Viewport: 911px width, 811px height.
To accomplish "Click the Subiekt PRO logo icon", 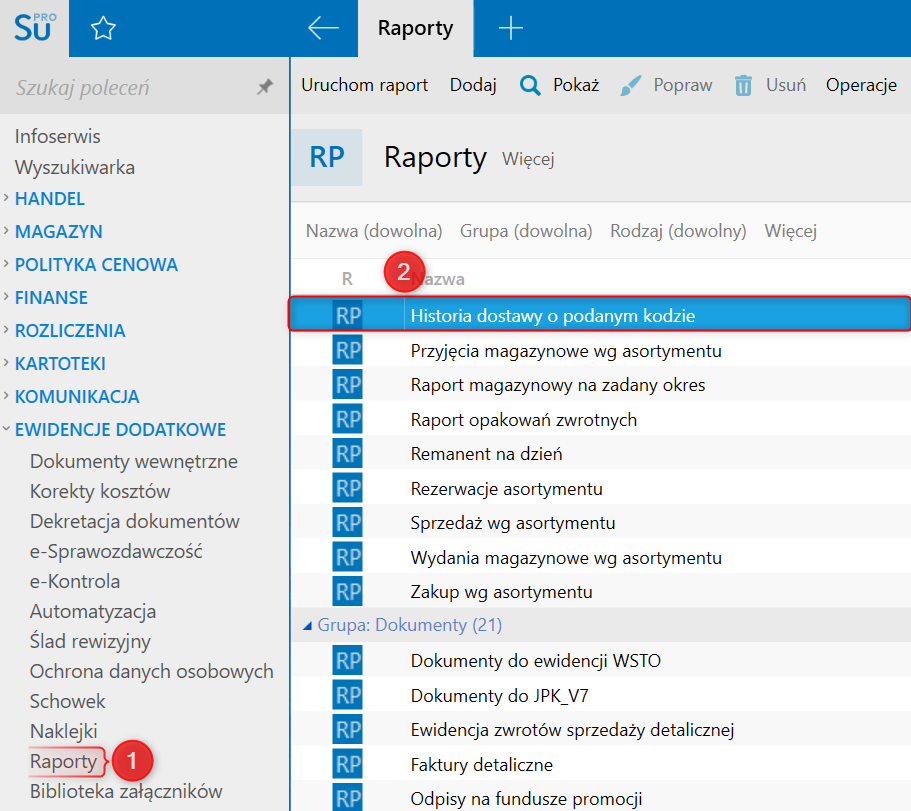I will 34,28.
